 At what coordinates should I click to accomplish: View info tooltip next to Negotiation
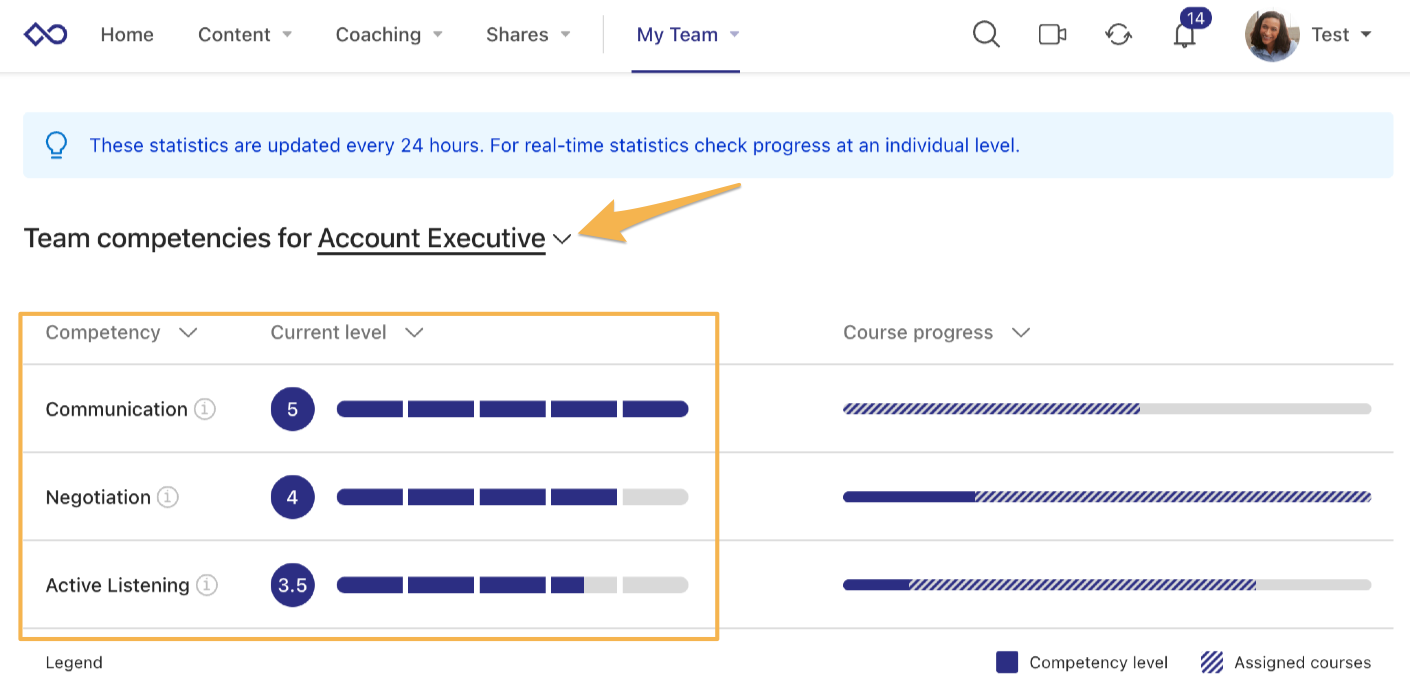click(169, 497)
